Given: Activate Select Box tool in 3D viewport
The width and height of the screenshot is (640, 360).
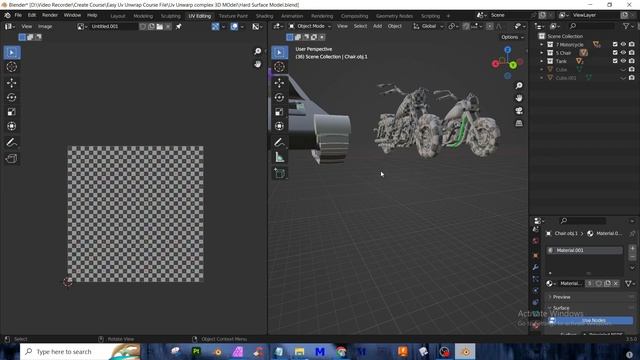Looking at the screenshot, I should 280,52.
